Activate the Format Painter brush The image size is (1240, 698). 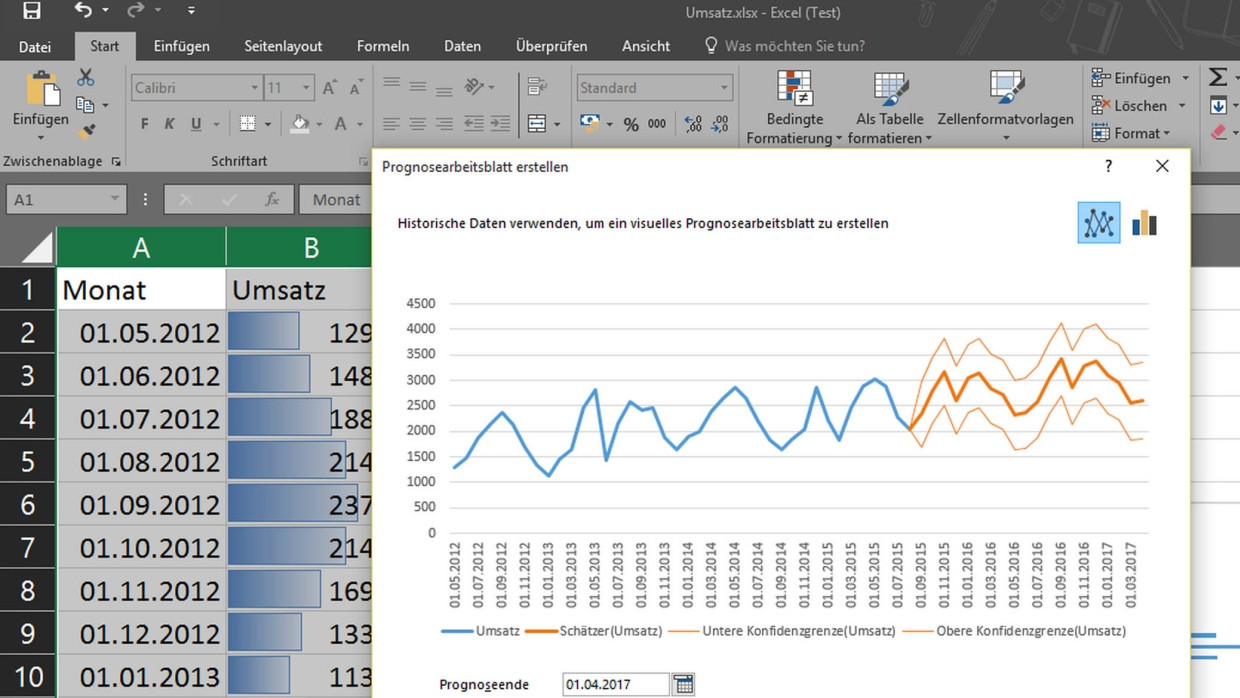[86, 130]
